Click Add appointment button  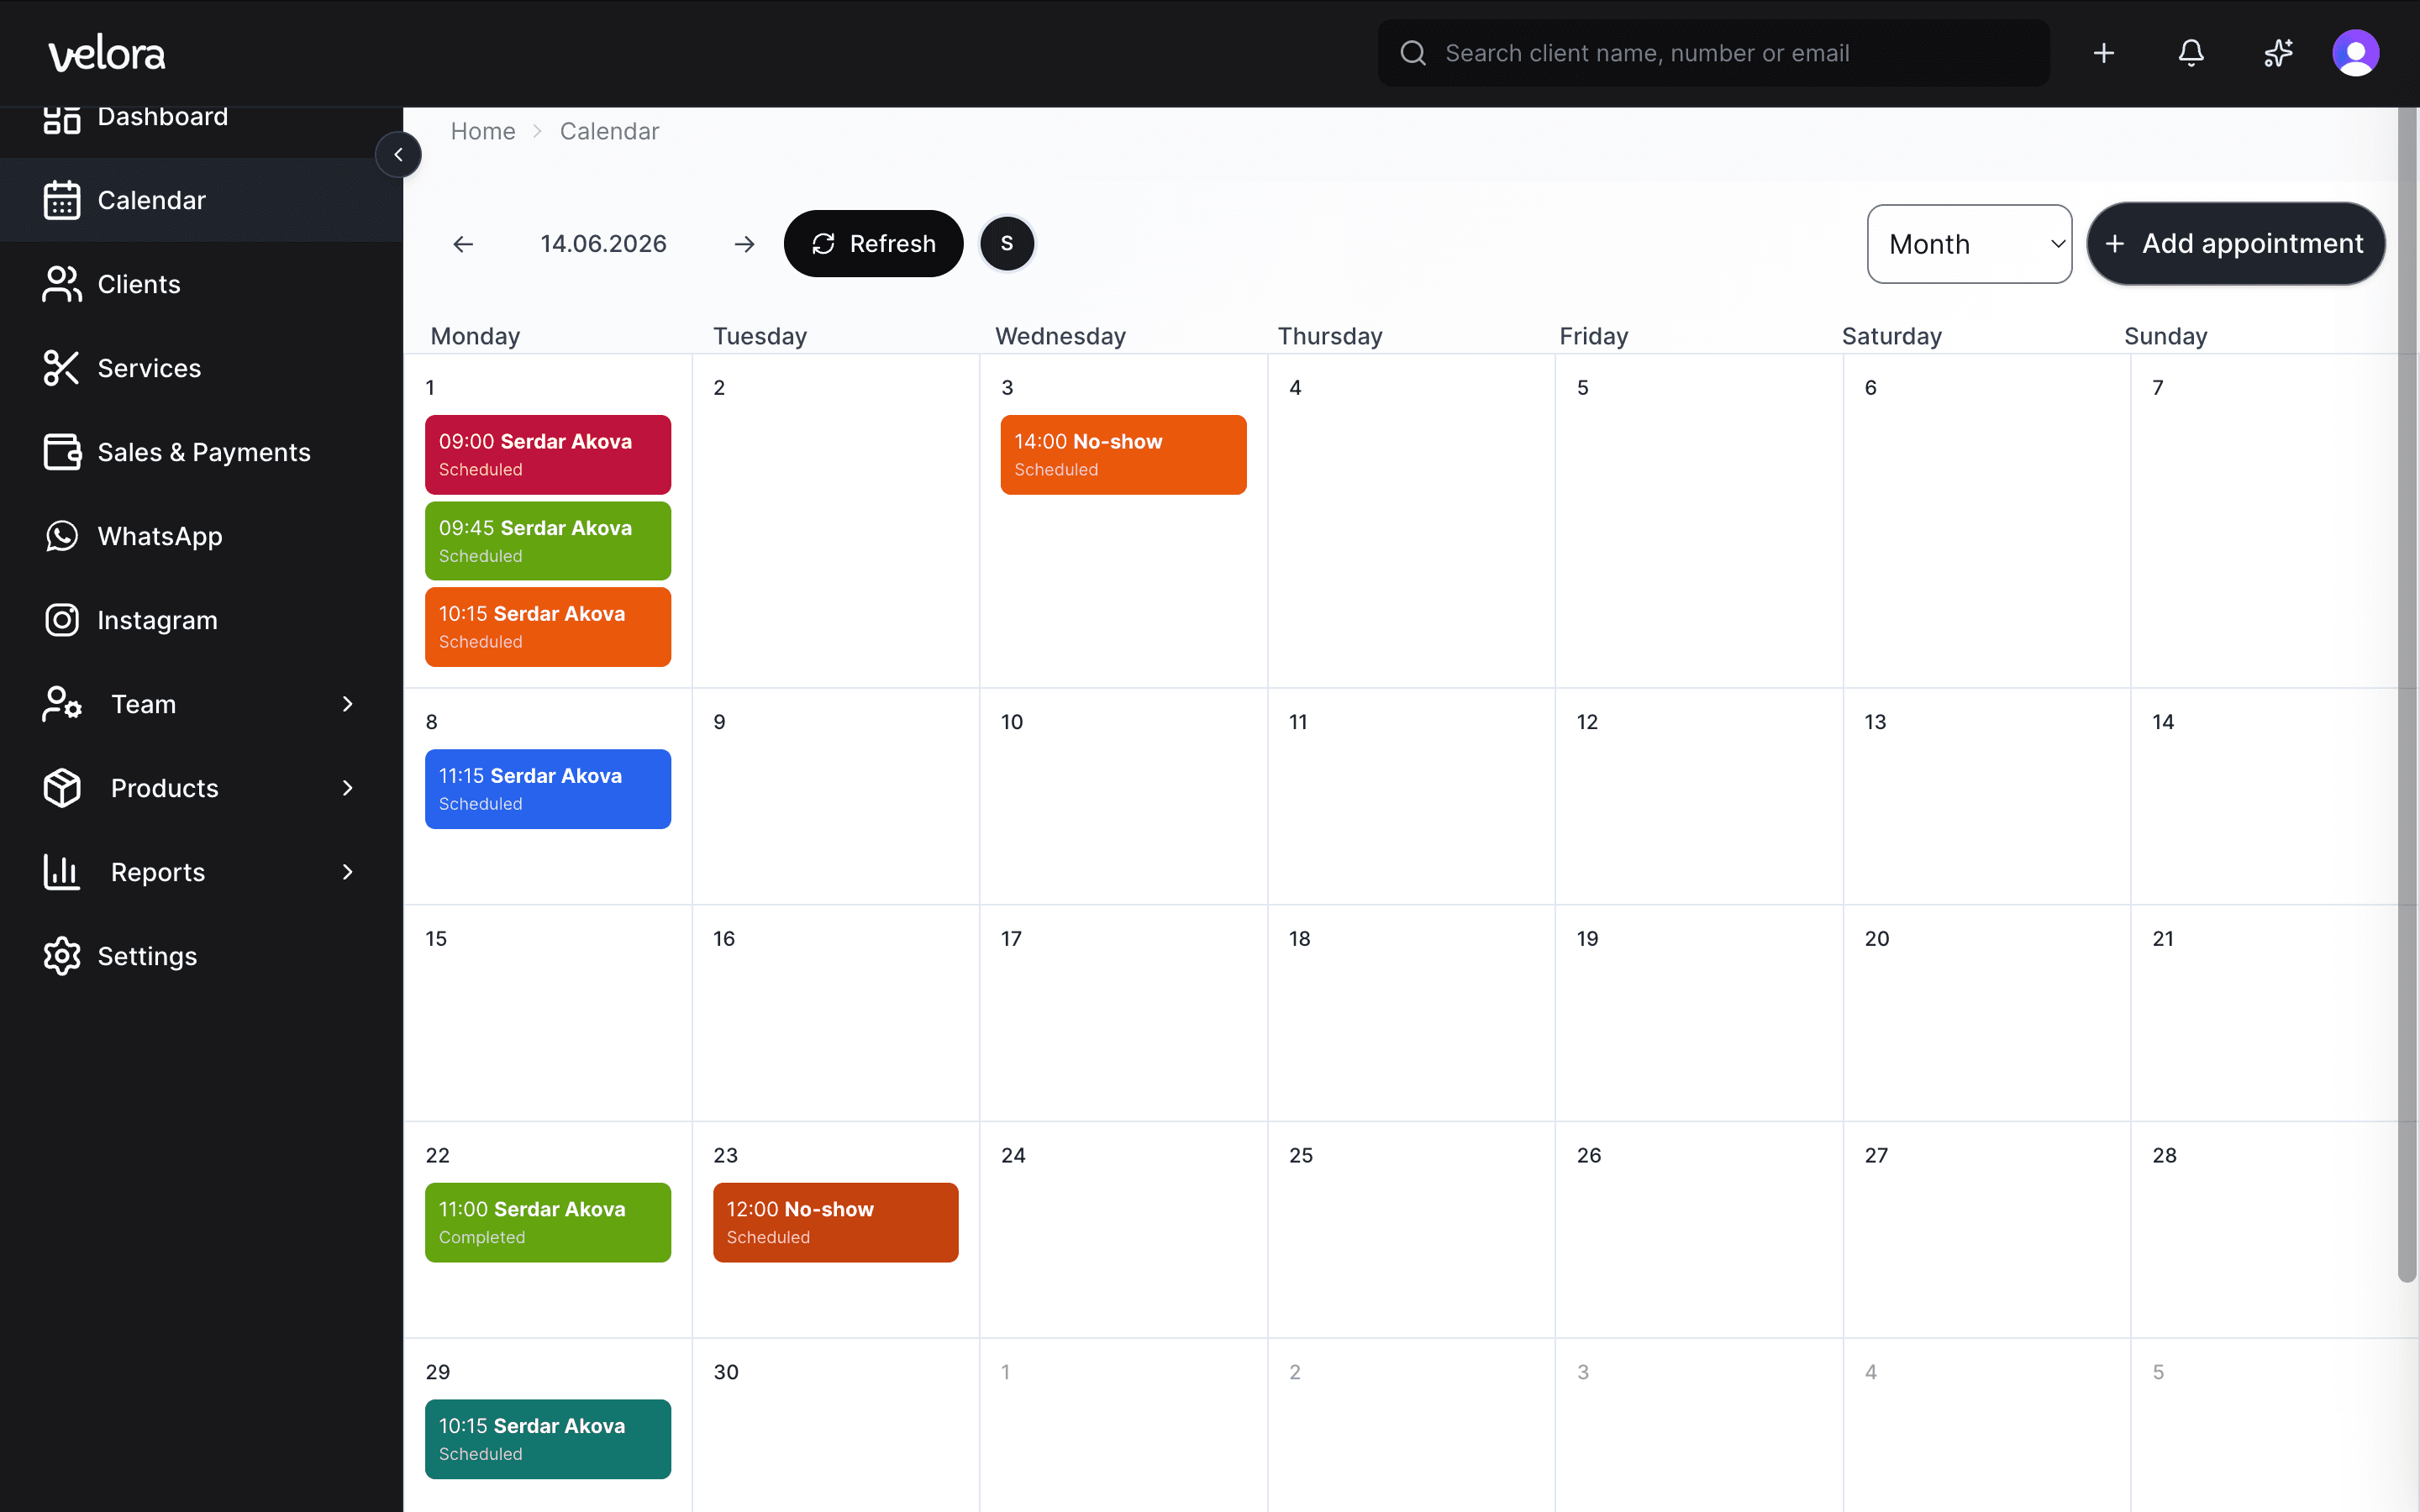2235,244
